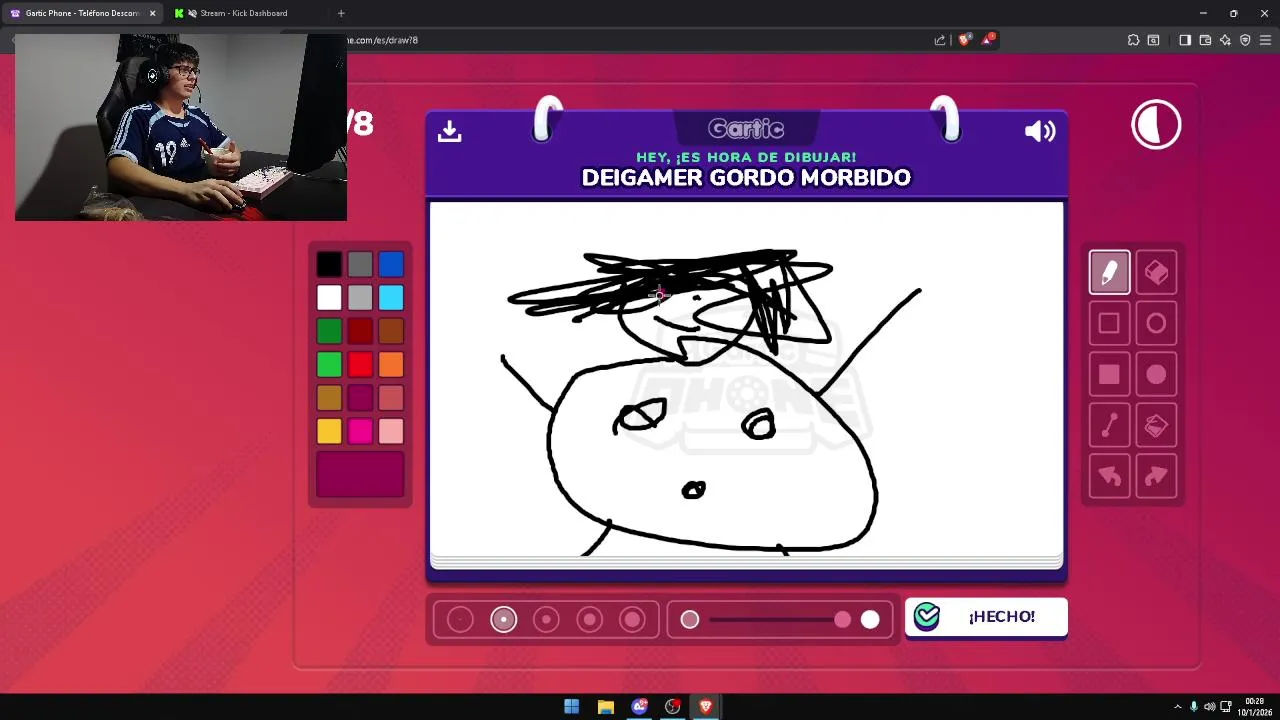Show hidden system tray icons chevron
1280x720 pixels.
pos(1177,707)
